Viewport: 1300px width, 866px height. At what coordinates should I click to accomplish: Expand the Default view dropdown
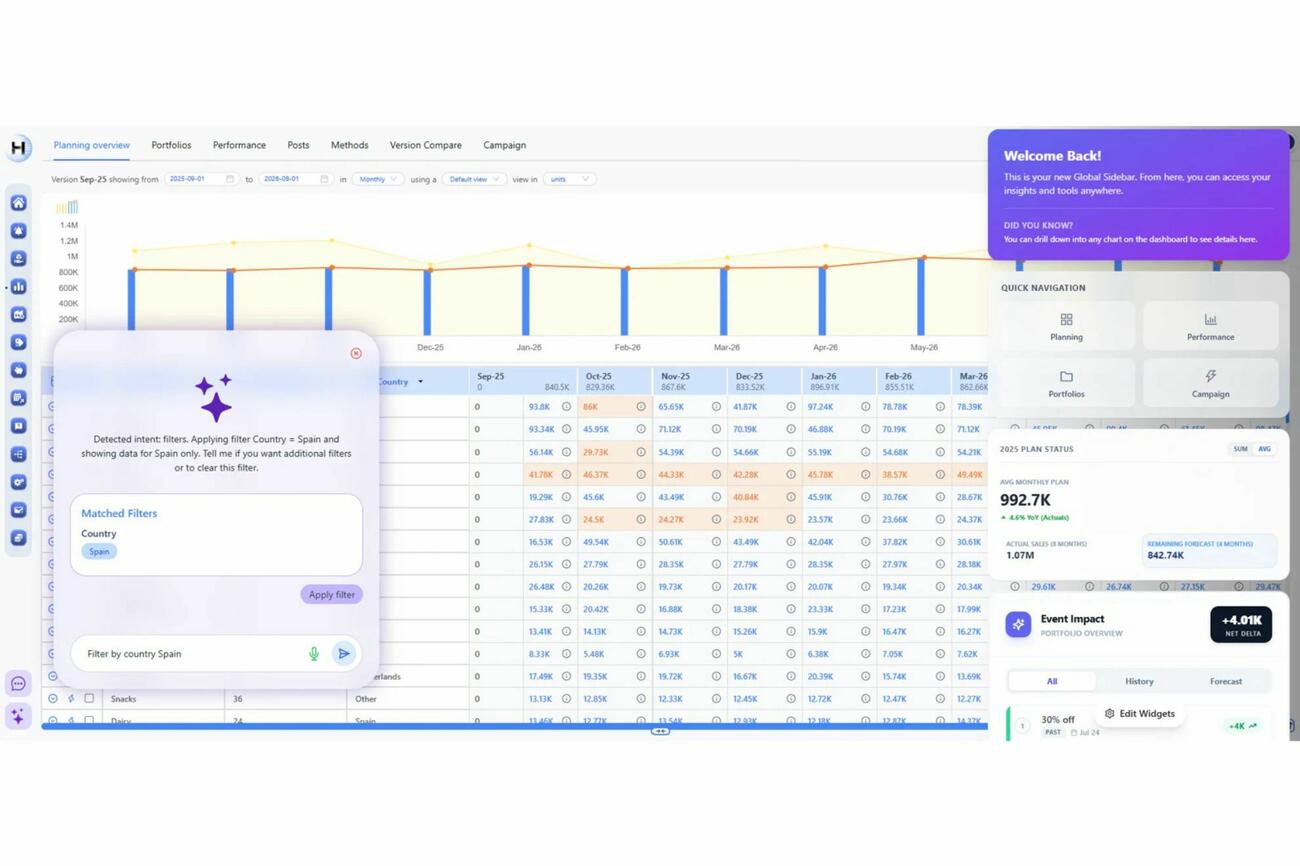[473, 179]
